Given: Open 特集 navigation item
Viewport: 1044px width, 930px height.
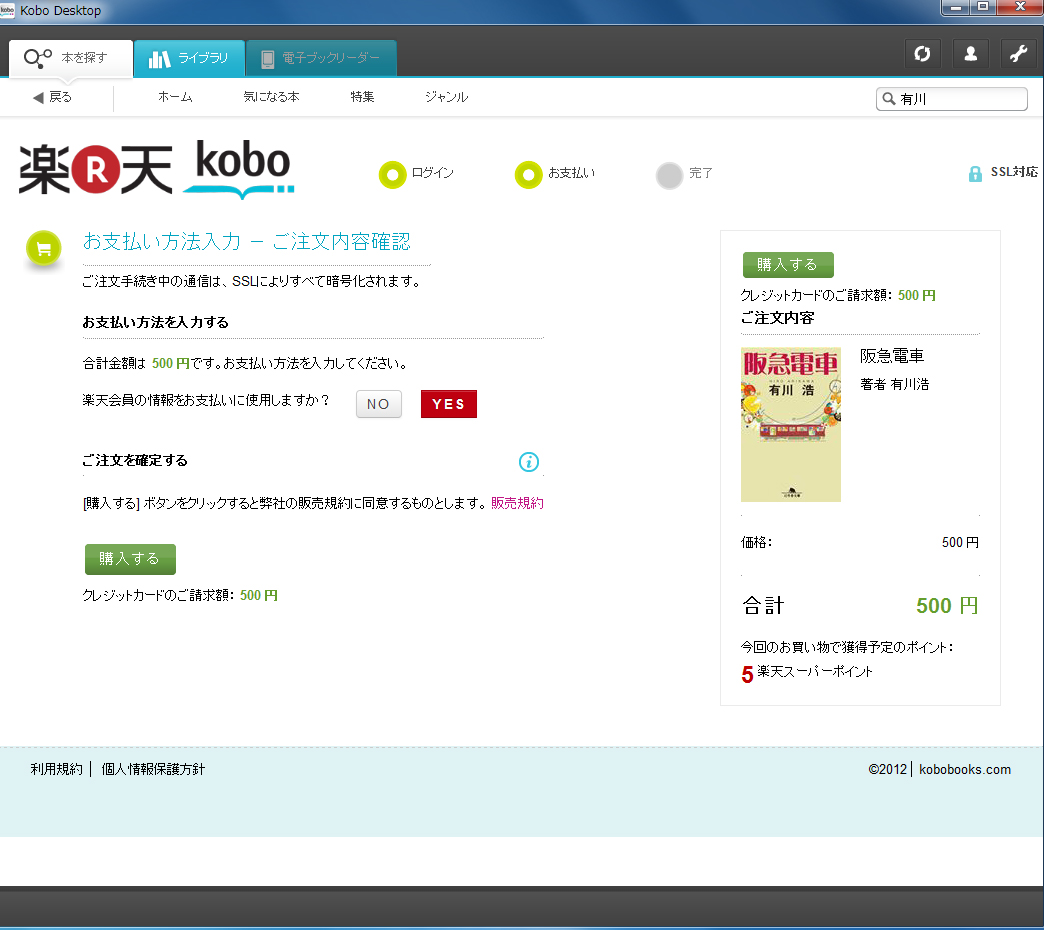Looking at the screenshot, I should tap(362, 97).
